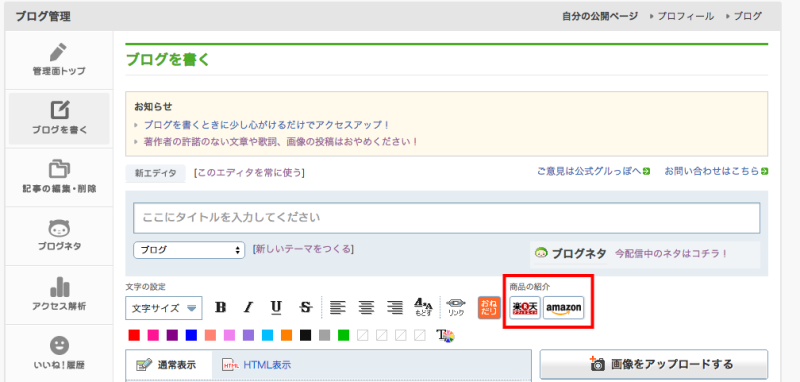Pick the medium purple color swatch
800x382 pixels.
[x=248, y=335]
